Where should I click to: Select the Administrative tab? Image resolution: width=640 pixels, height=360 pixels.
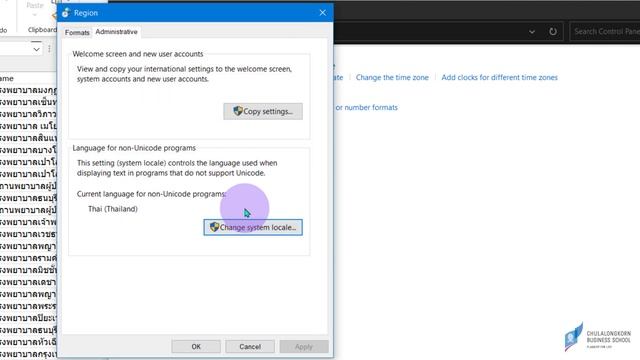pos(117,32)
